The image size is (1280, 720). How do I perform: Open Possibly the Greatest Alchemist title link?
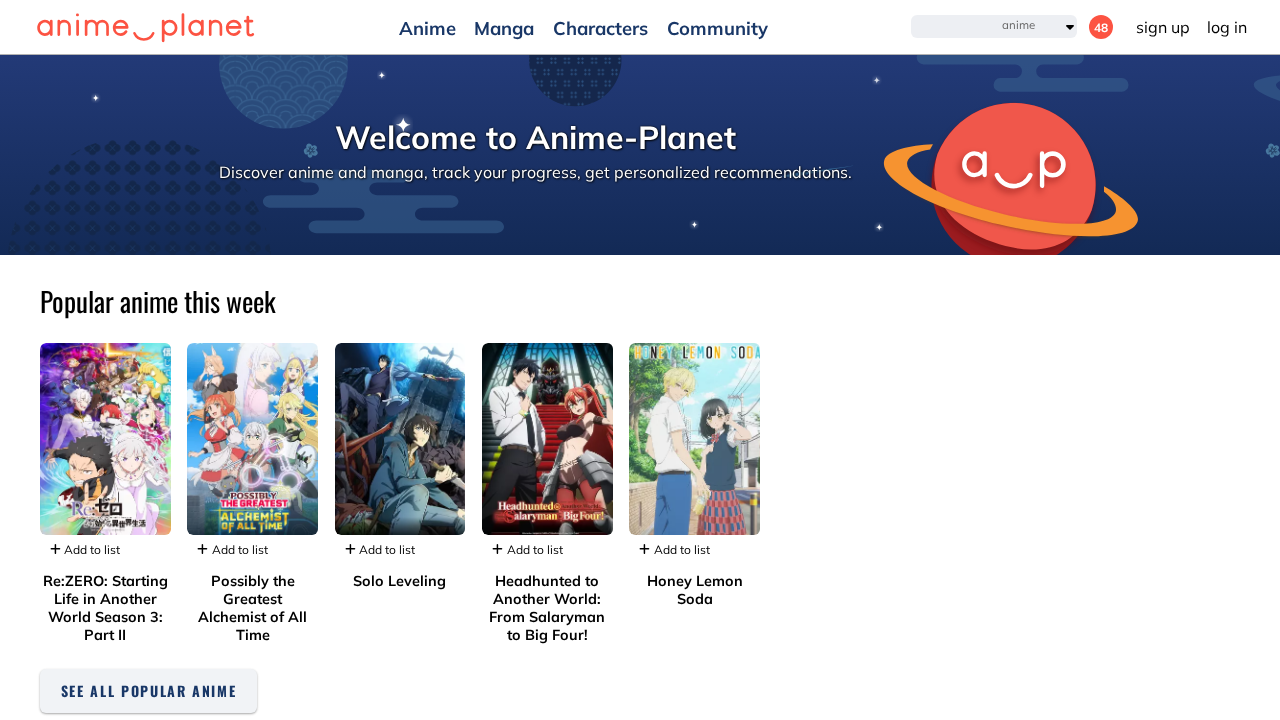(x=252, y=608)
